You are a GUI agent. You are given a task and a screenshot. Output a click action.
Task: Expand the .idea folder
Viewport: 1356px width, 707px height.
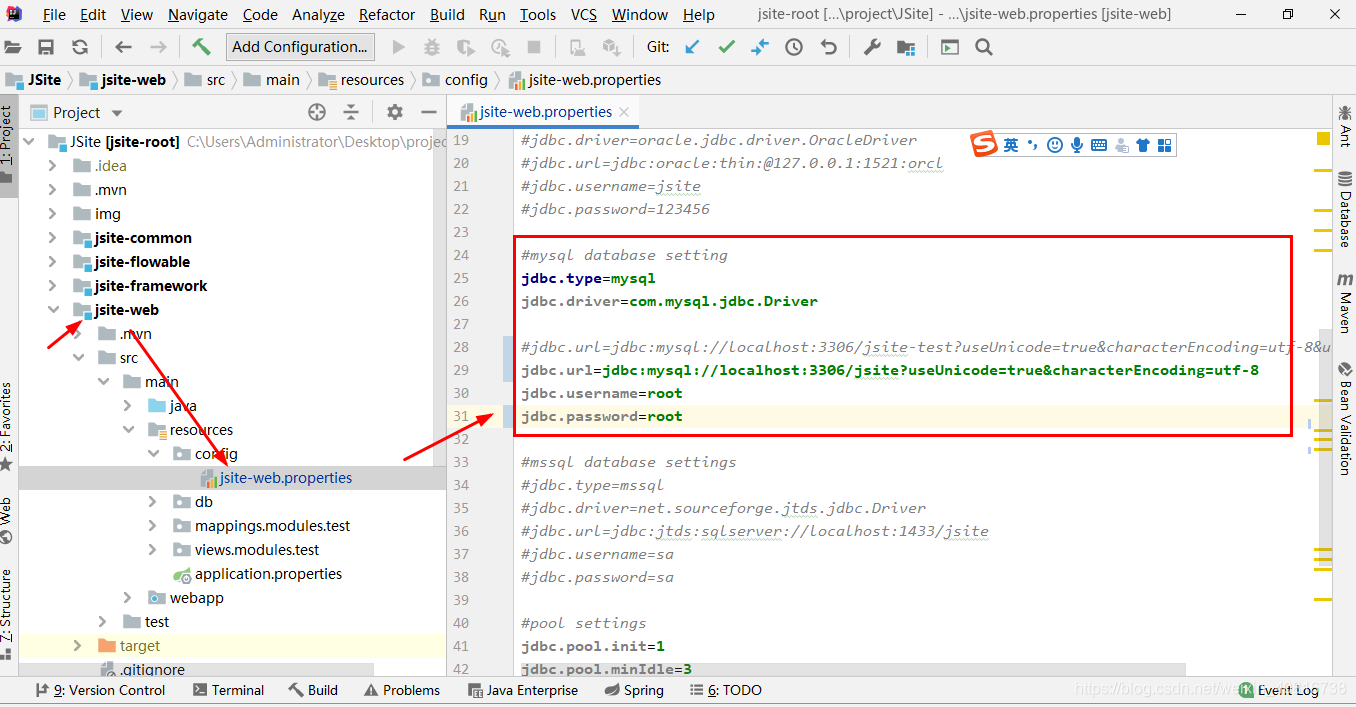pos(53,166)
